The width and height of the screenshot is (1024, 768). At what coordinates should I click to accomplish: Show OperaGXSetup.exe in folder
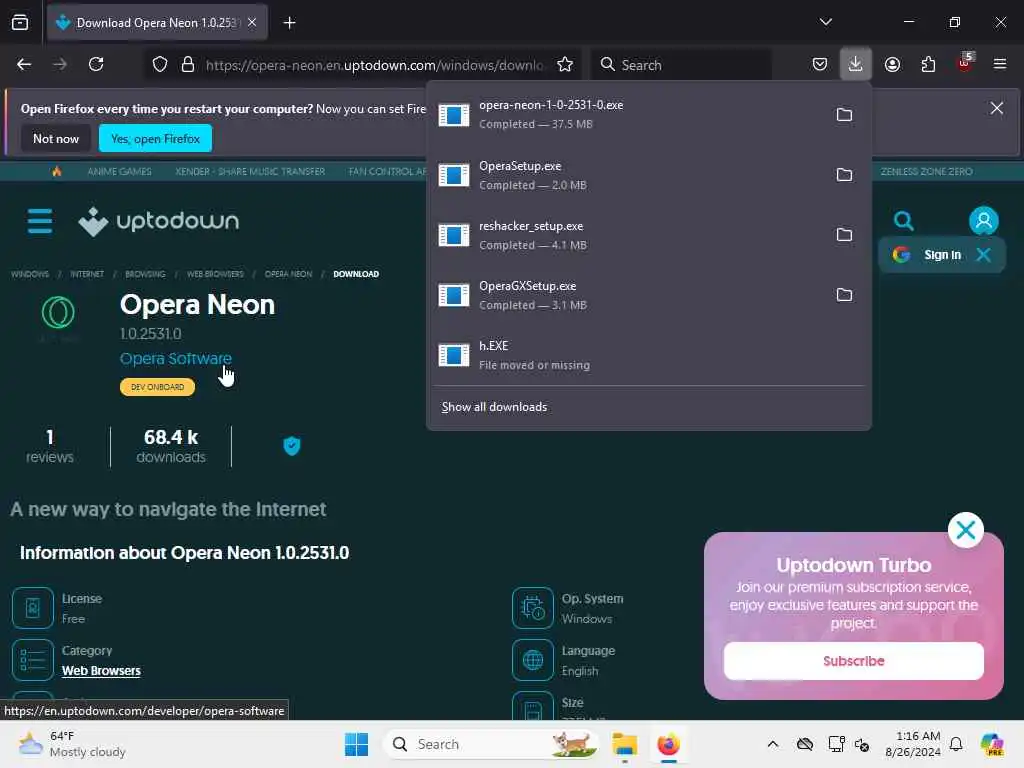click(844, 295)
